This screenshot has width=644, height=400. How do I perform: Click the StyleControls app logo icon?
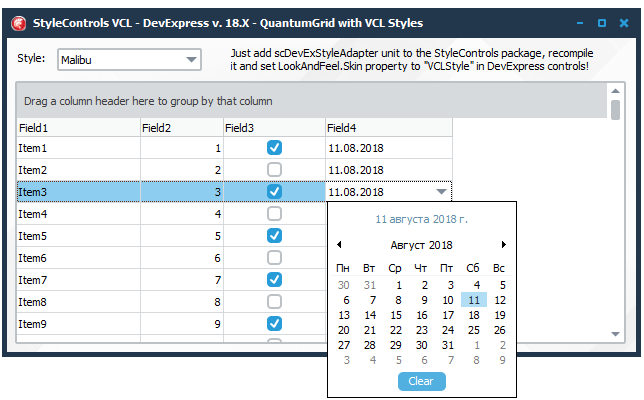point(18,23)
